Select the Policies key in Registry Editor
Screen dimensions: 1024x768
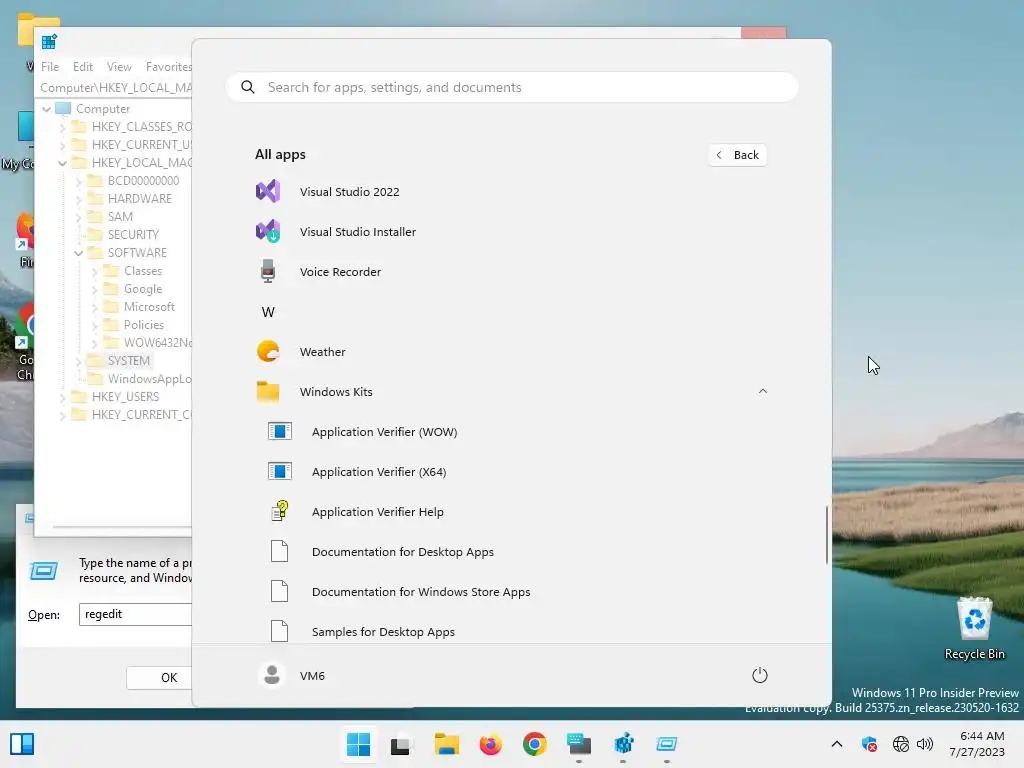[x=144, y=325]
